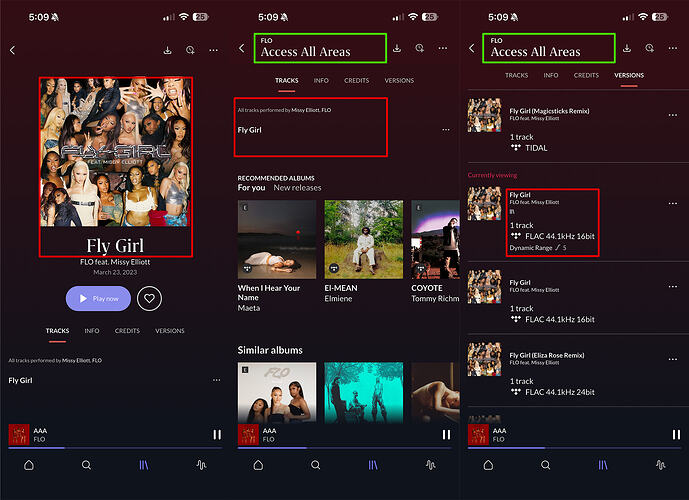
Task: Tap the waveform icon on the middle screen
Action: [x=431, y=465]
